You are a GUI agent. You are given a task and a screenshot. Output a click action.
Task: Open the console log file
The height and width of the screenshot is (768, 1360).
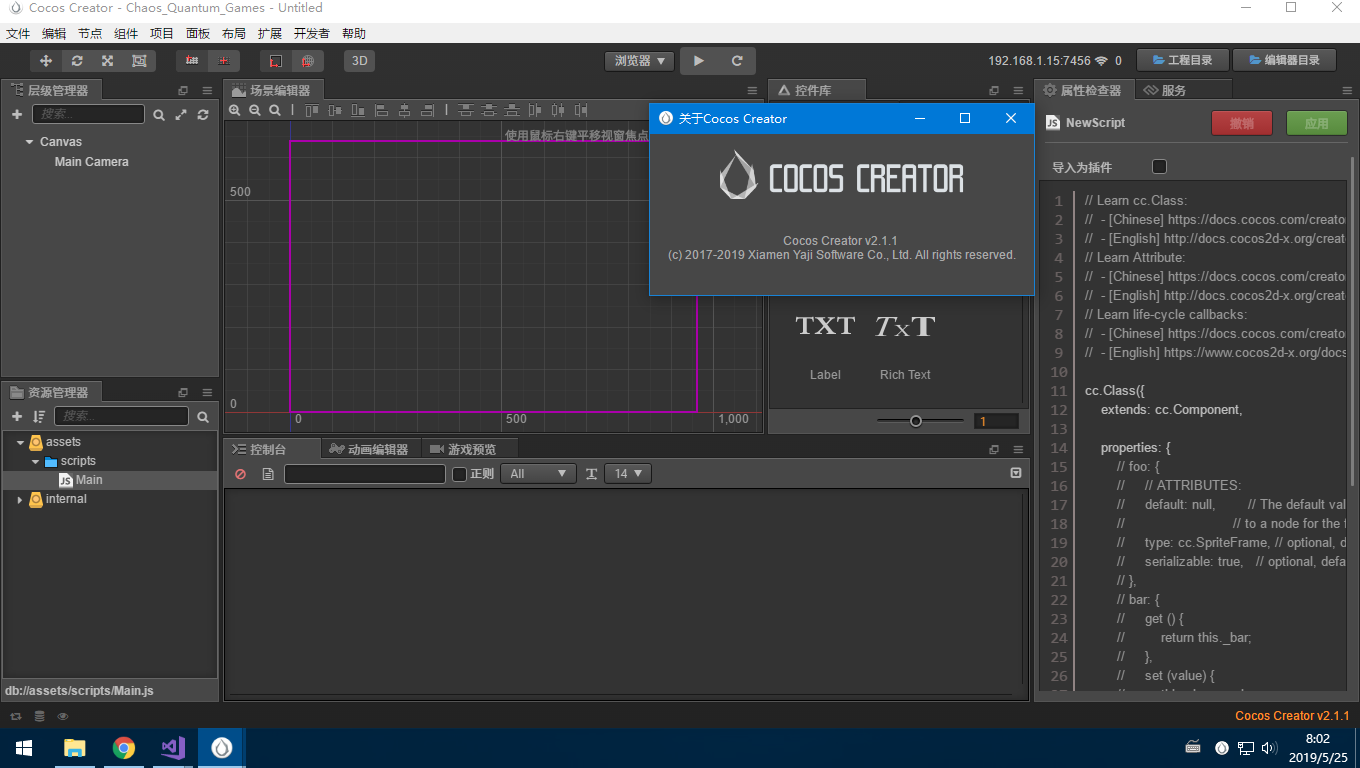point(268,474)
